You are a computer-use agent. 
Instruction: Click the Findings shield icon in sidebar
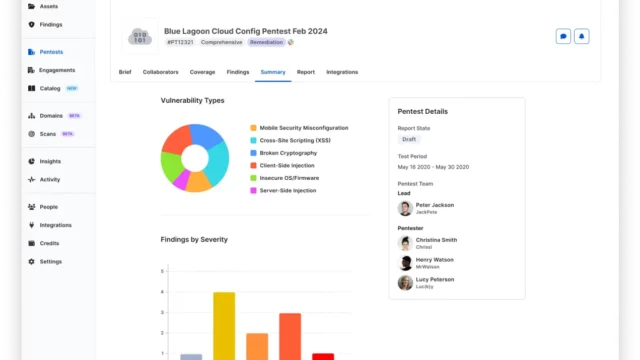click(x=31, y=24)
